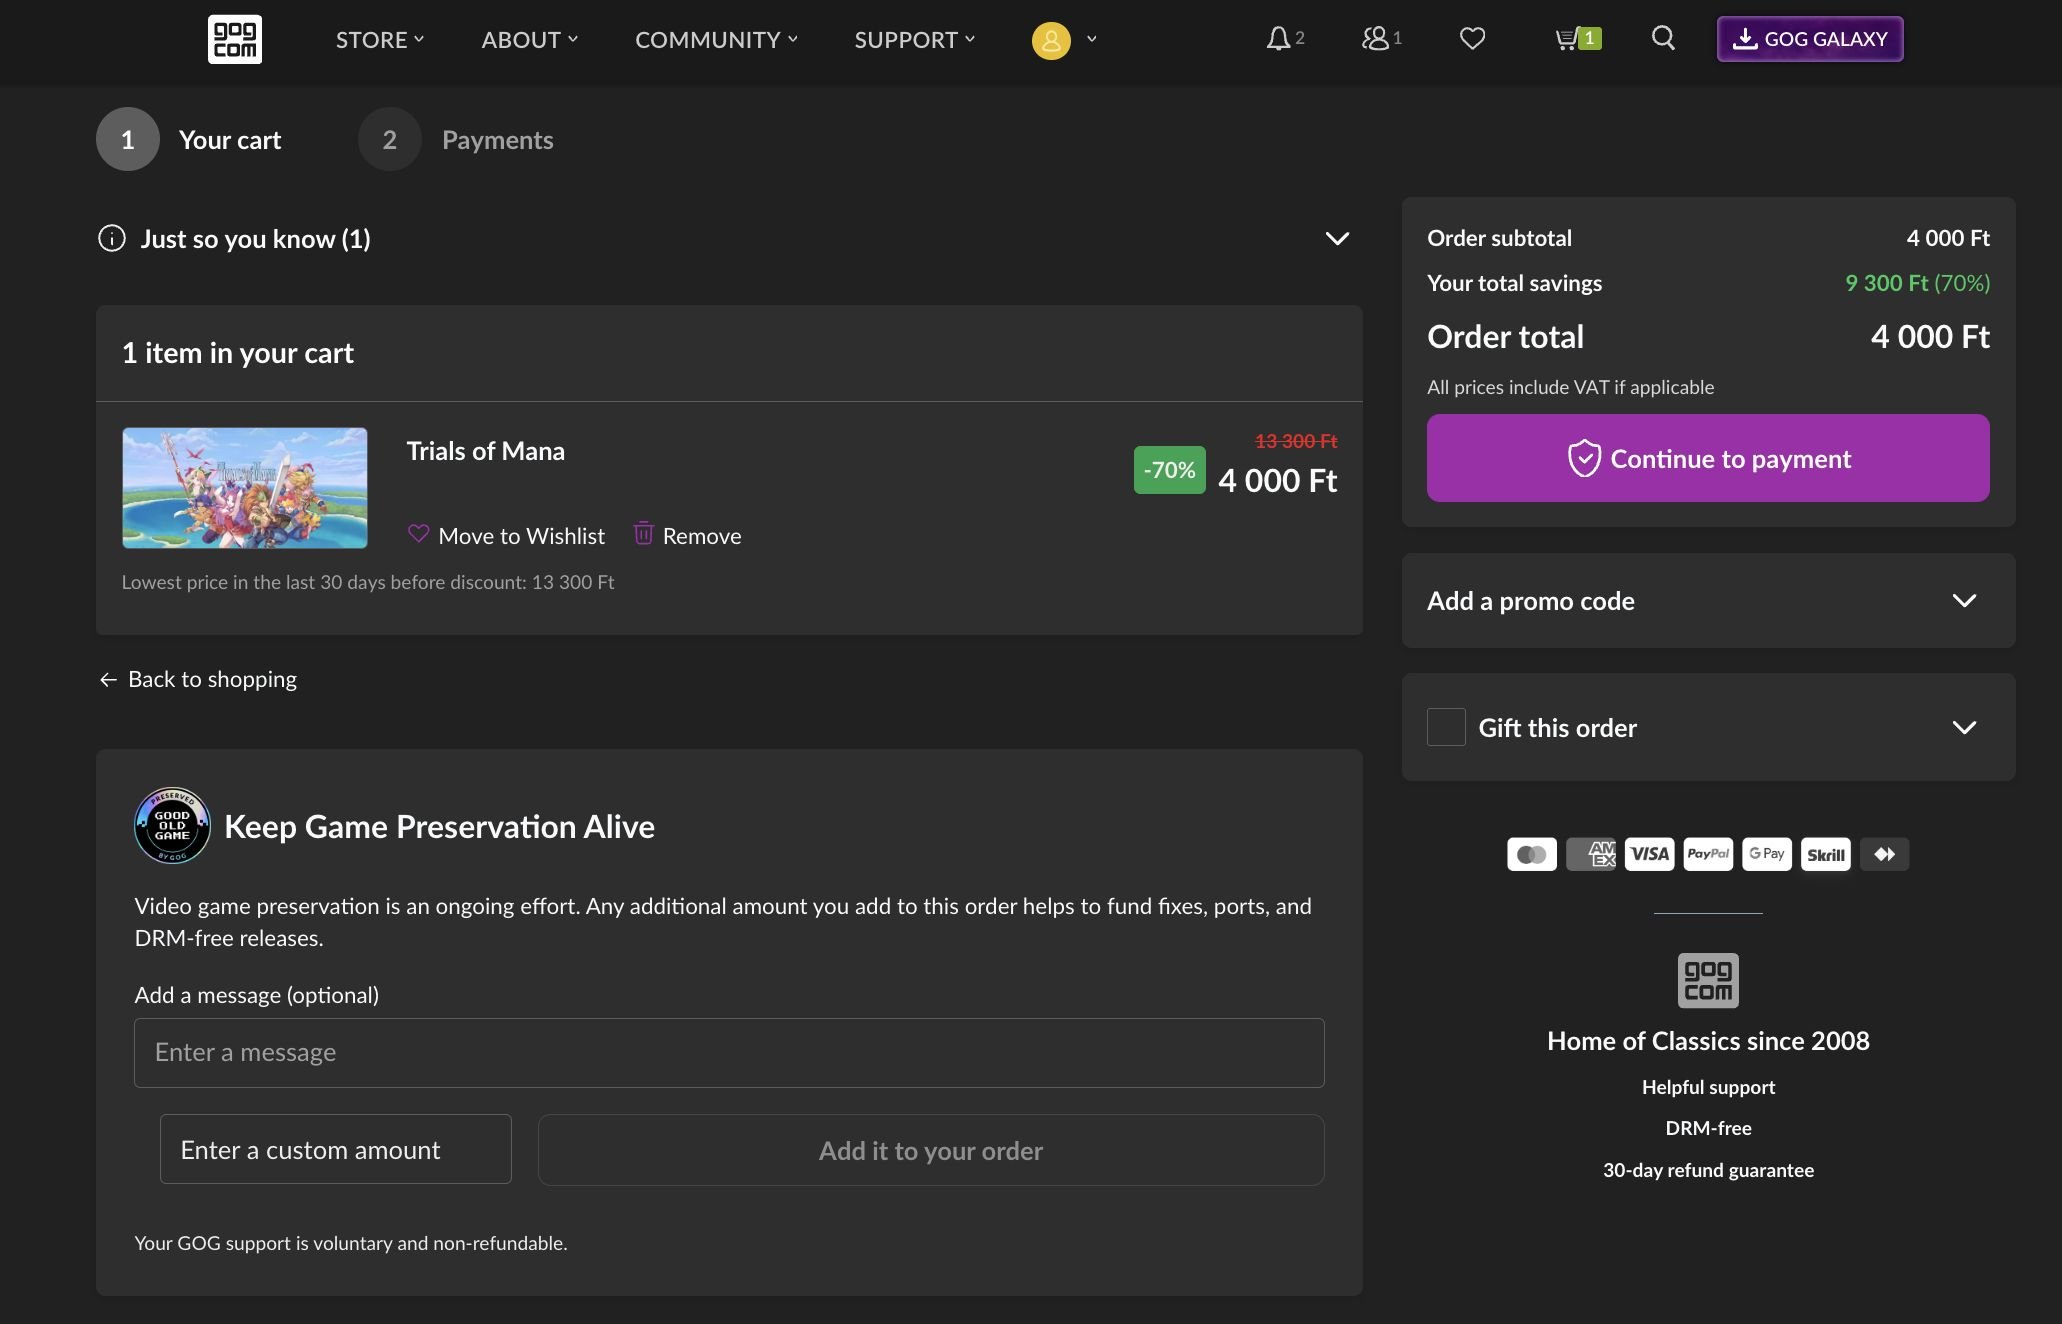Click the back arrow beside Back to shopping
The height and width of the screenshot is (1324, 2062).
108,680
